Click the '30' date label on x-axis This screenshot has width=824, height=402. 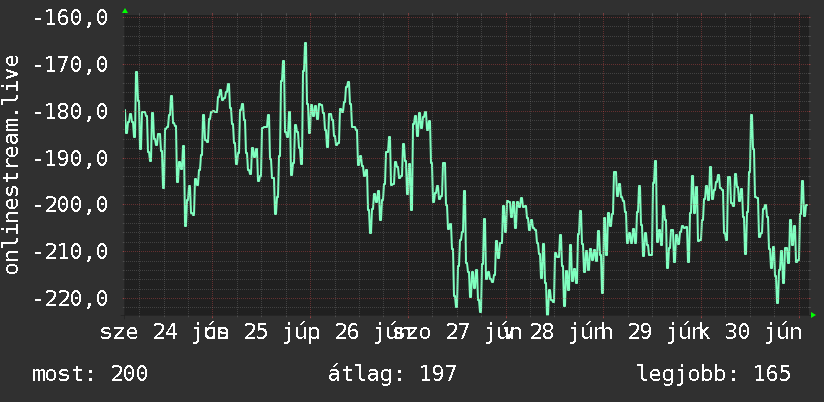[x=737, y=332]
